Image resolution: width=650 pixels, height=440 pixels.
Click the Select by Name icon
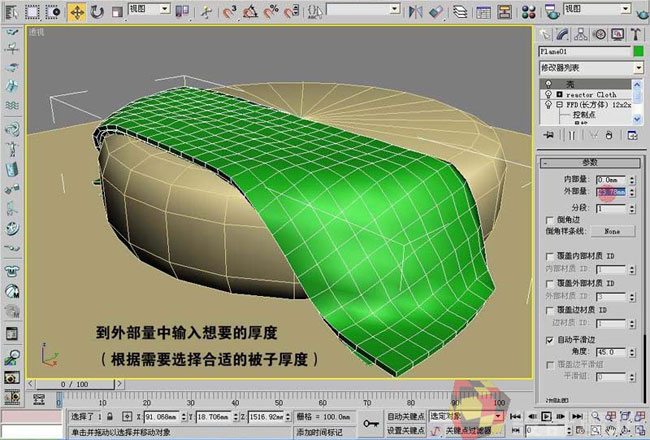(11, 12)
